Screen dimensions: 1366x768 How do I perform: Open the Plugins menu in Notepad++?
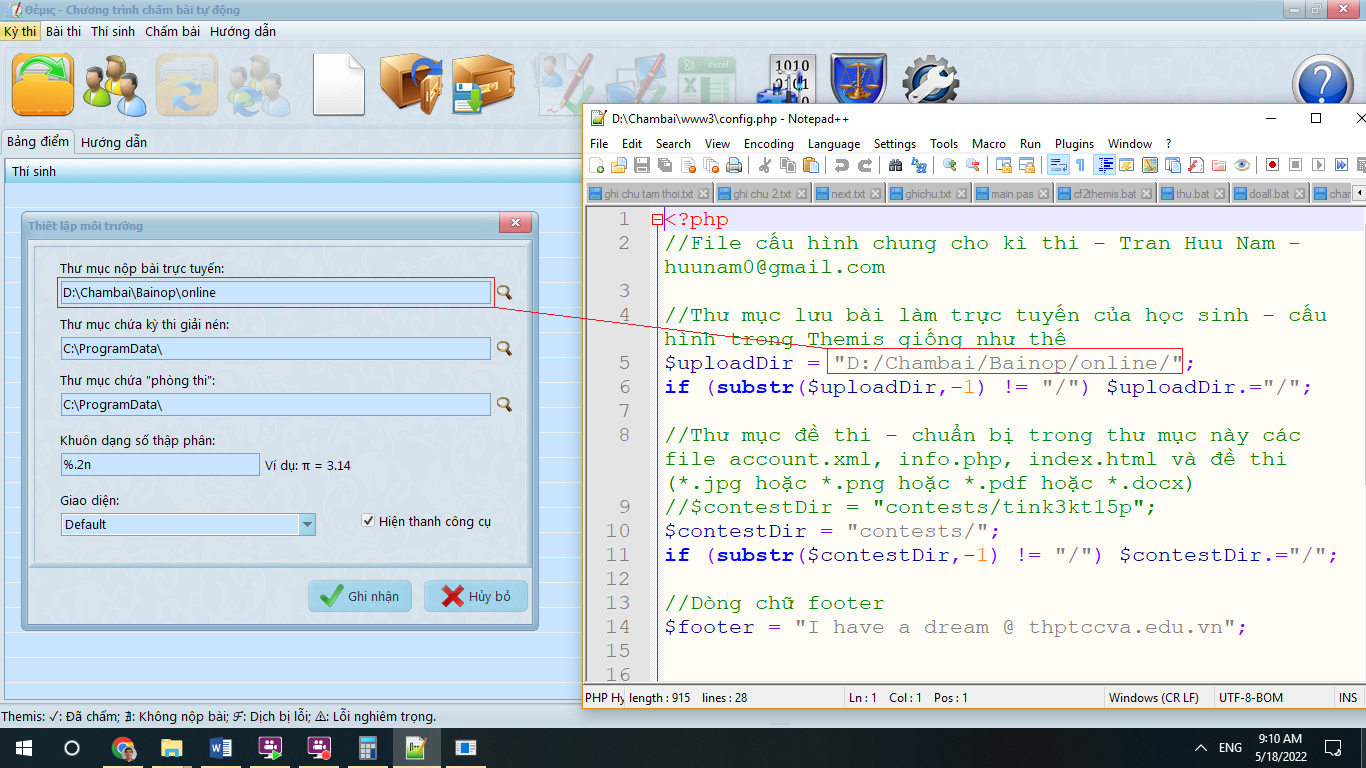point(1074,144)
